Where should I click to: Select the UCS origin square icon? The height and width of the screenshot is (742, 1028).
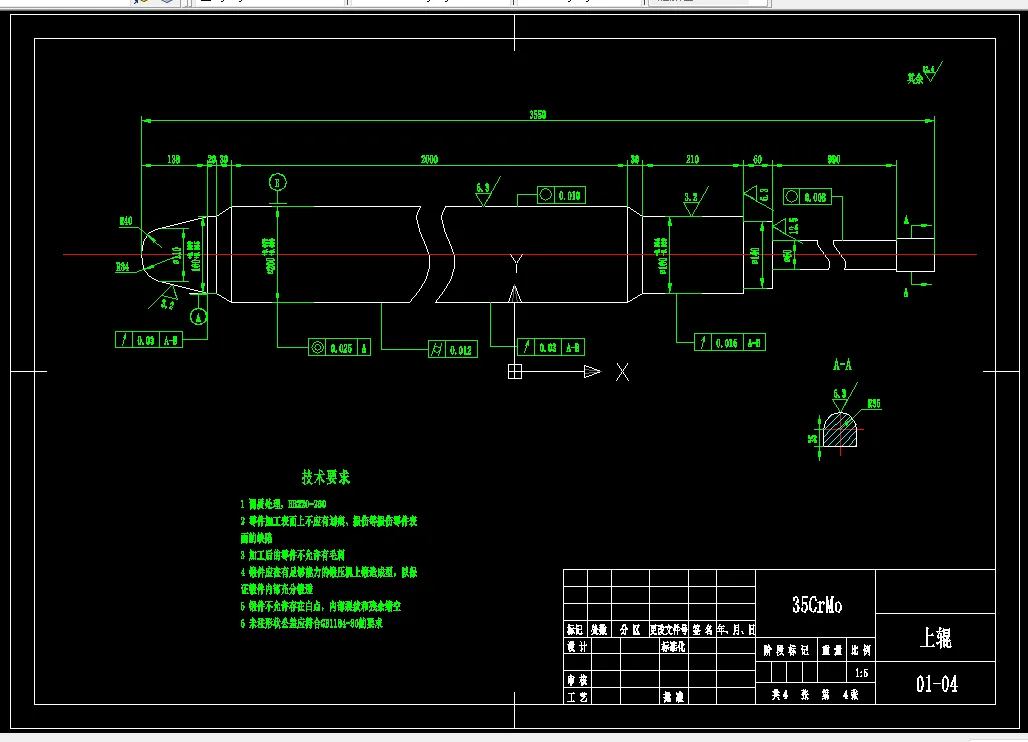coord(515,372)
